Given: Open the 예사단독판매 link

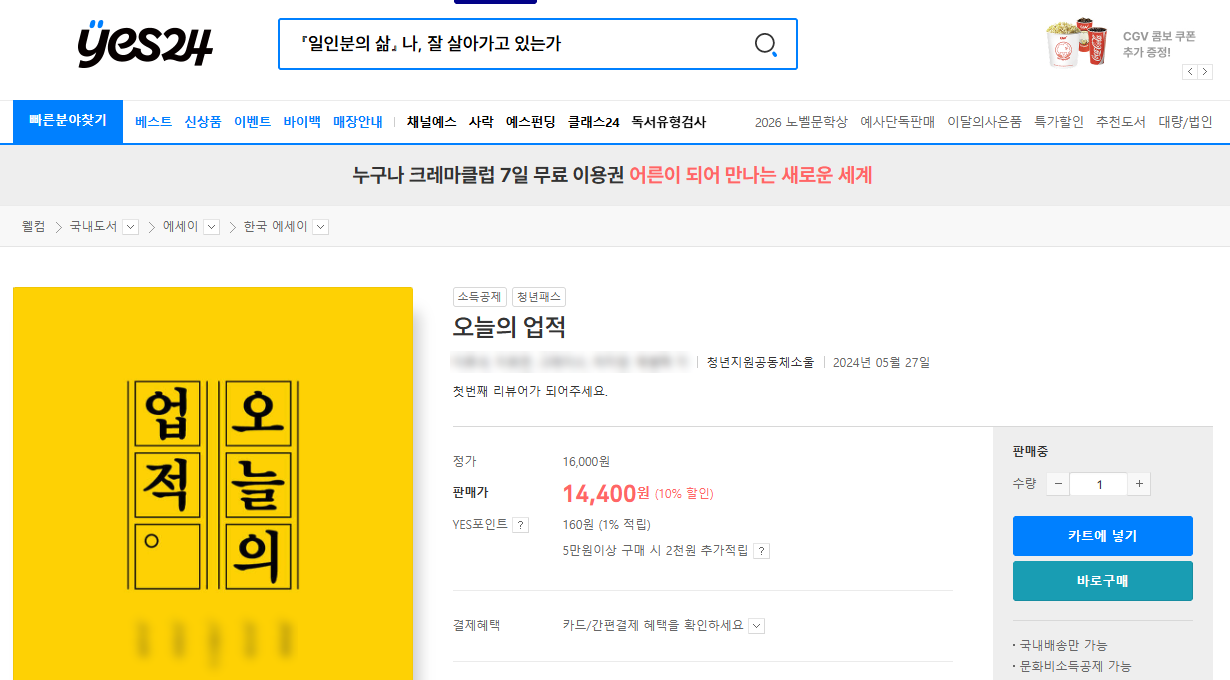Looking at the screenshot, I should (897, 122).
